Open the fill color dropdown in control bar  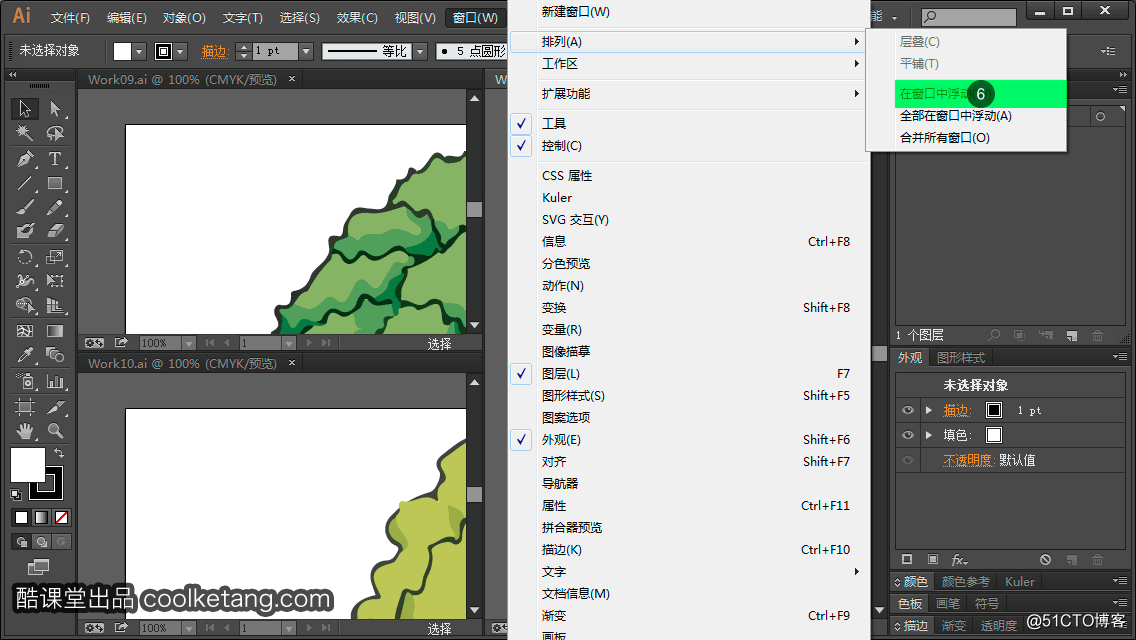coord(139,51)
